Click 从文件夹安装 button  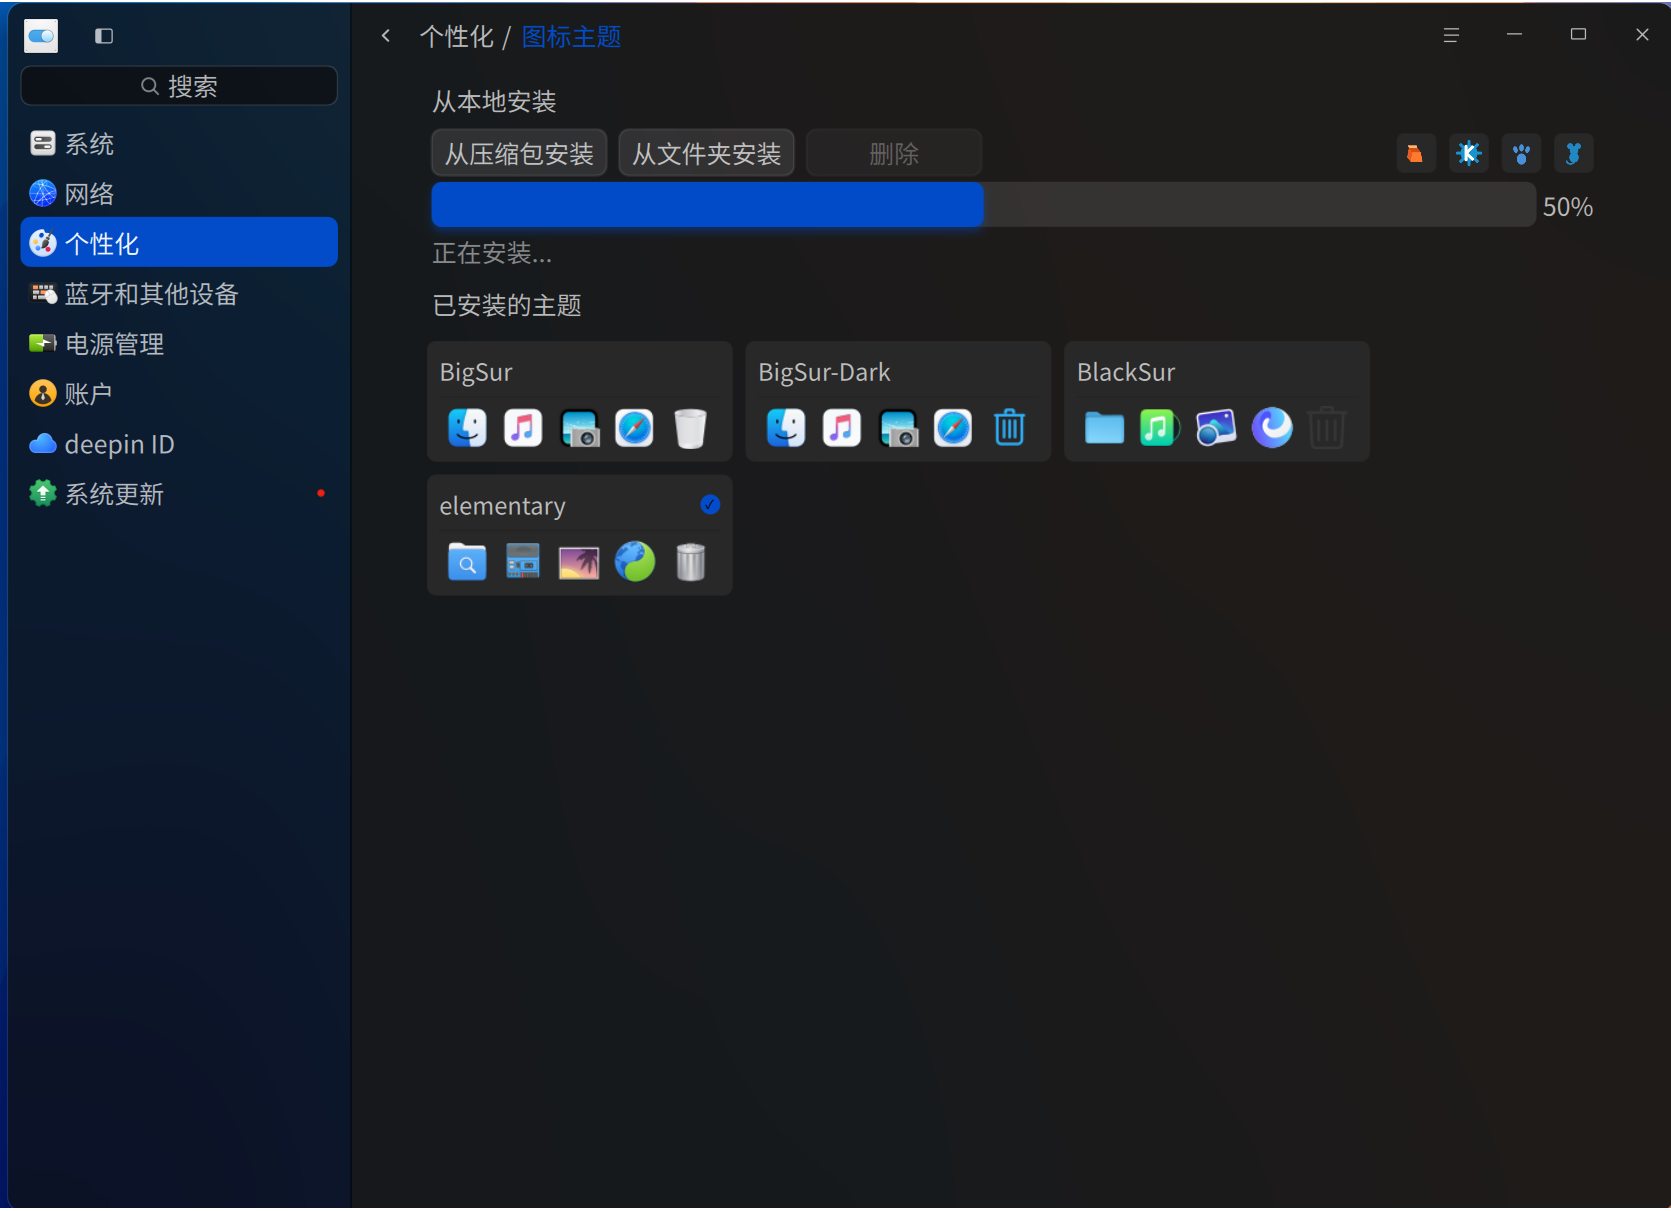(x=706, y=153)
